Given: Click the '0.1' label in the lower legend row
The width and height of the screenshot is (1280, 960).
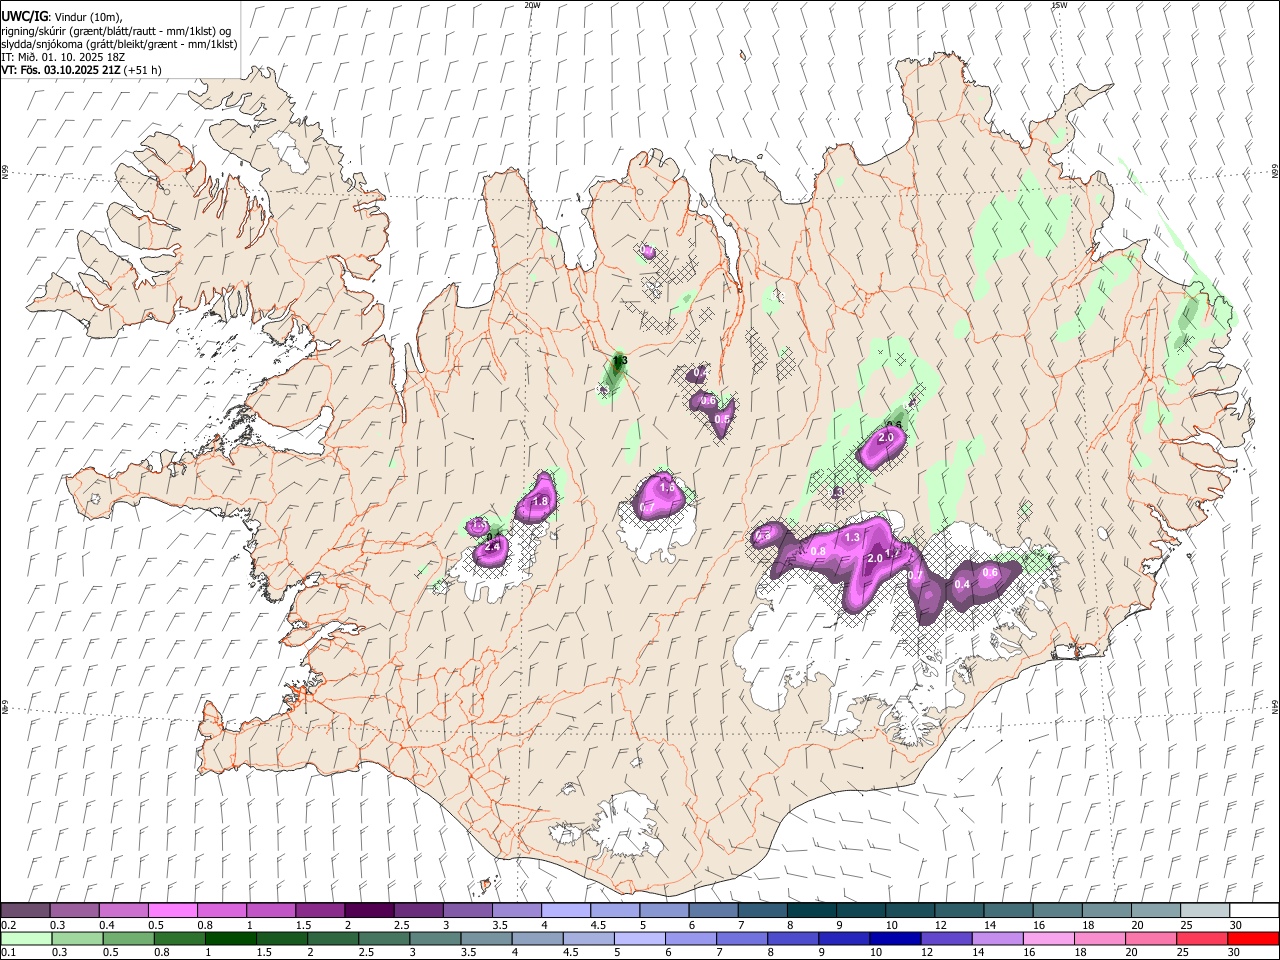Looking at the screenshot, I should click(7, 953).
